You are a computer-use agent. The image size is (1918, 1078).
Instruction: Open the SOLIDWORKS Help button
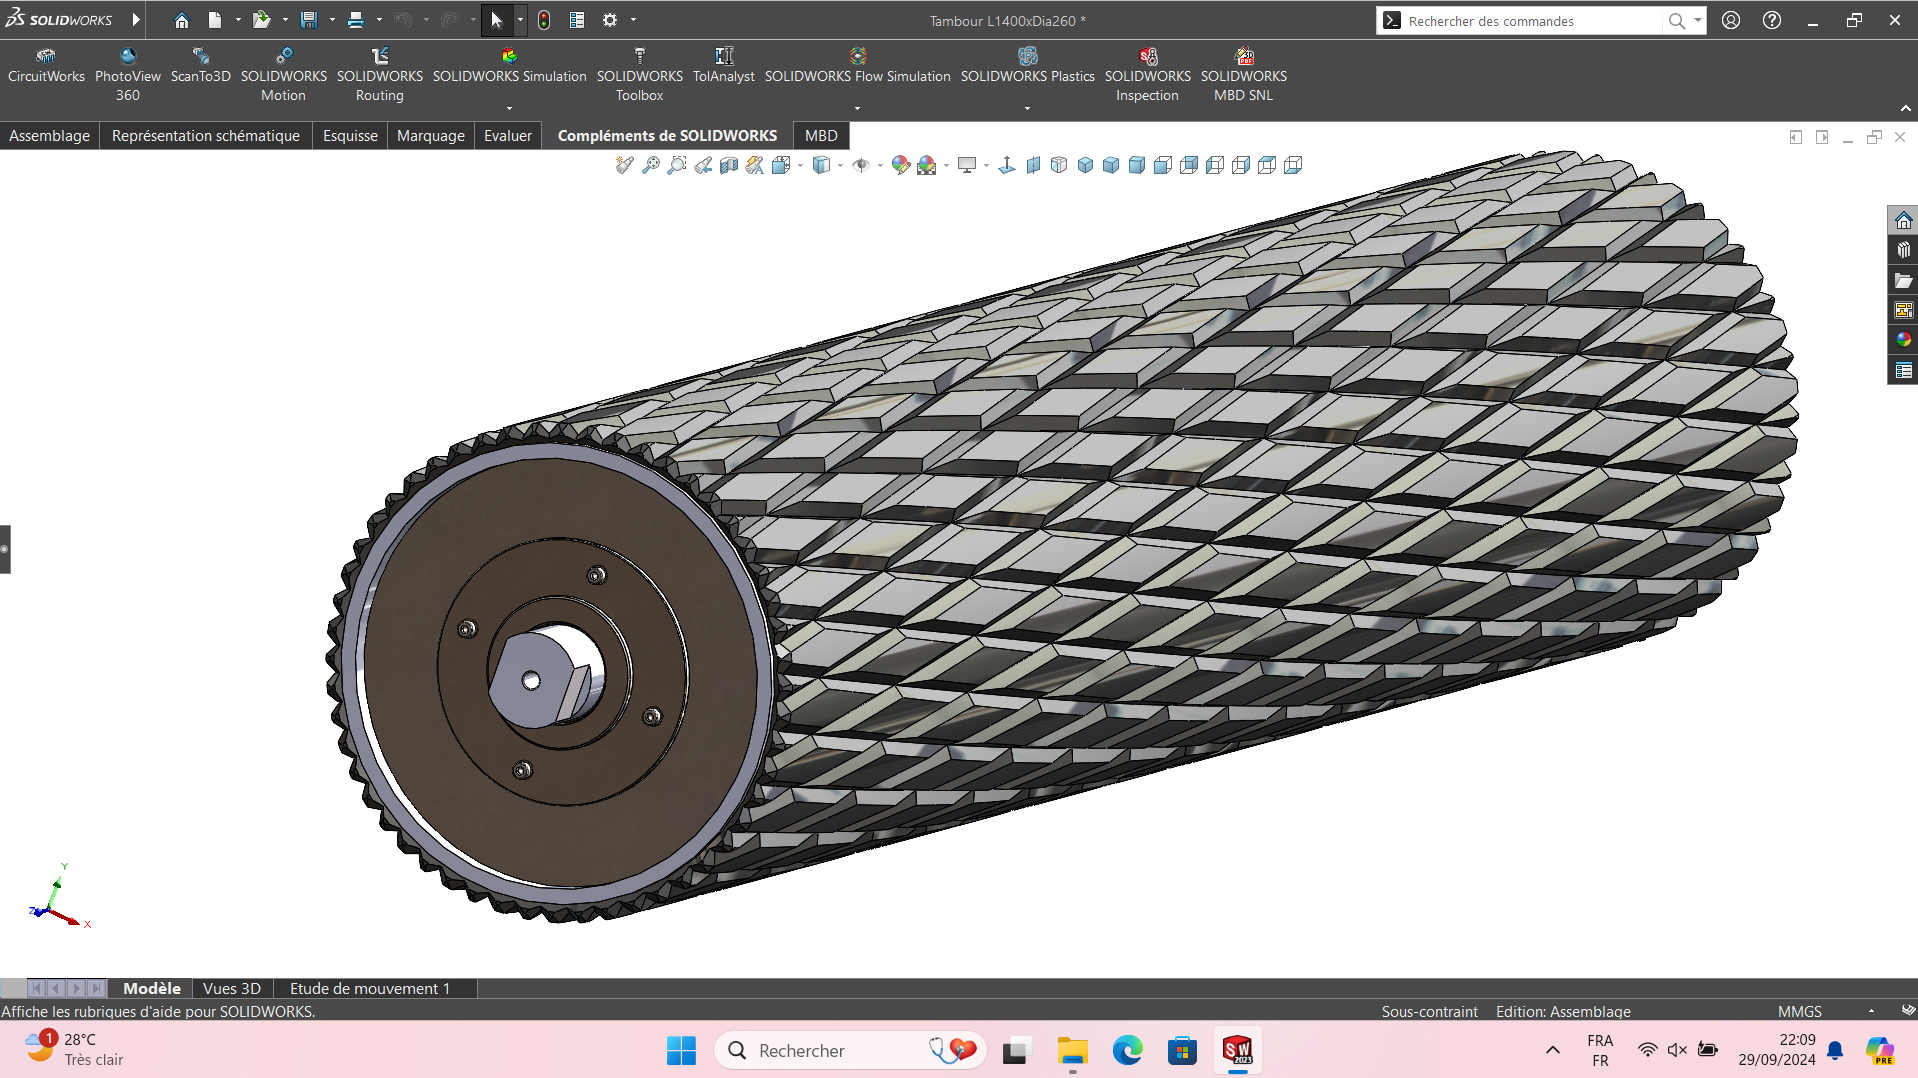click(x=1772, y=20)
